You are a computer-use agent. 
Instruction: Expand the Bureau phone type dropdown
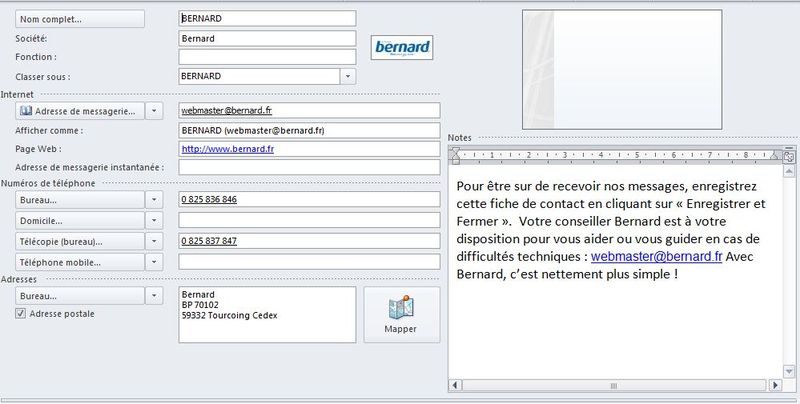click(154, 200)
